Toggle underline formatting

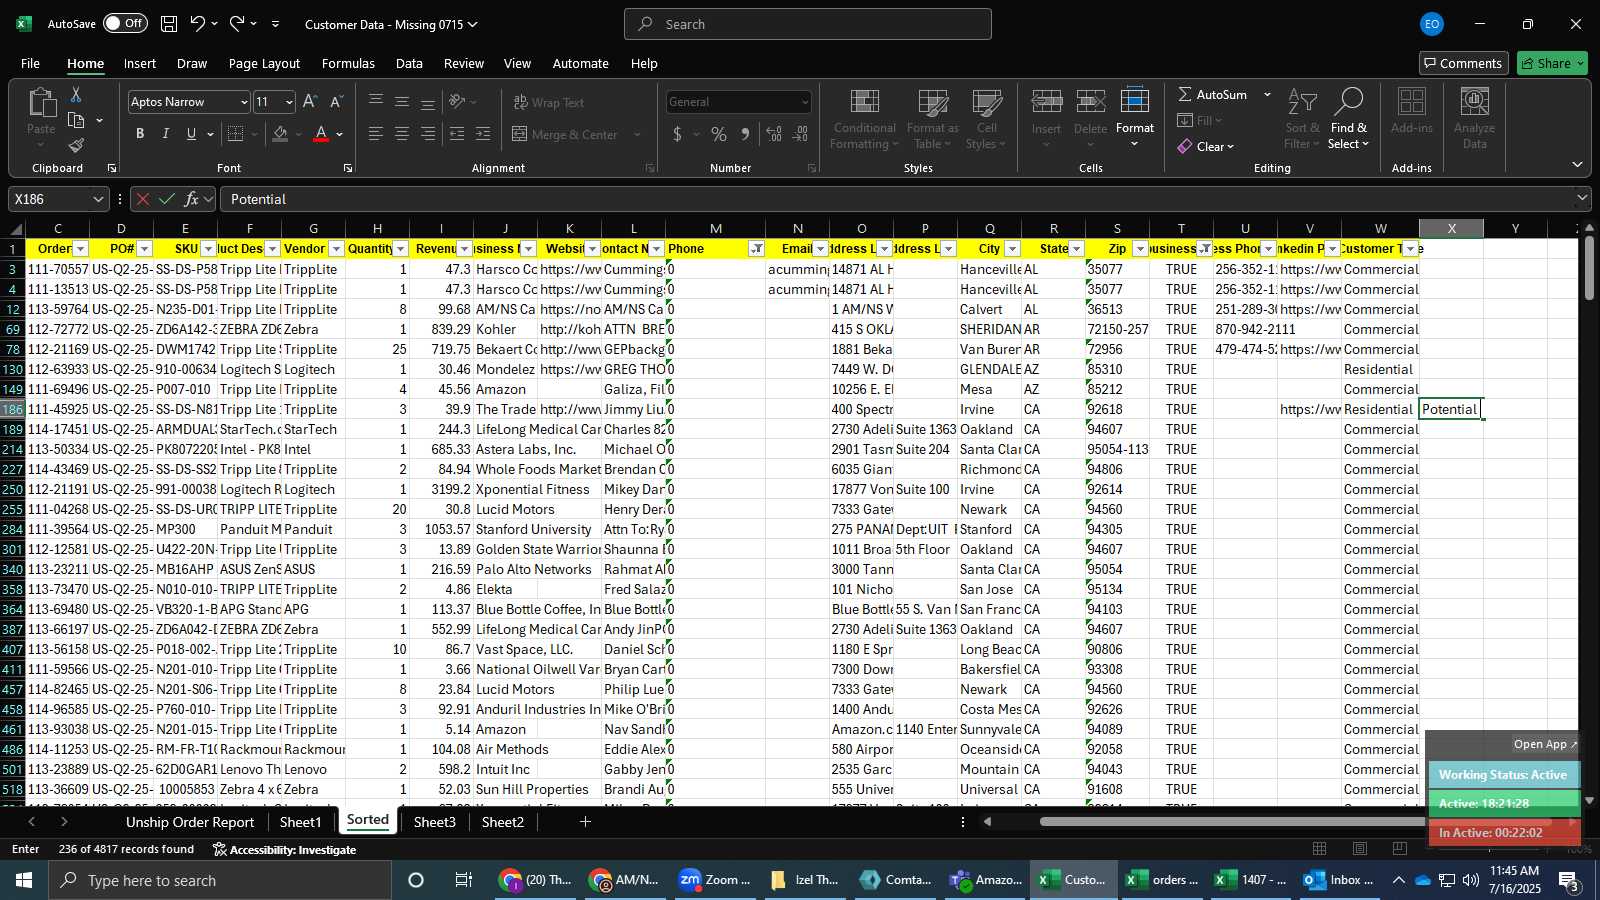click(x=191, y=134)
